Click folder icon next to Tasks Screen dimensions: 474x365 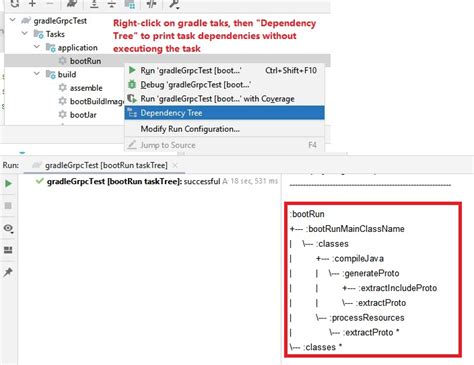pos(38,34)
